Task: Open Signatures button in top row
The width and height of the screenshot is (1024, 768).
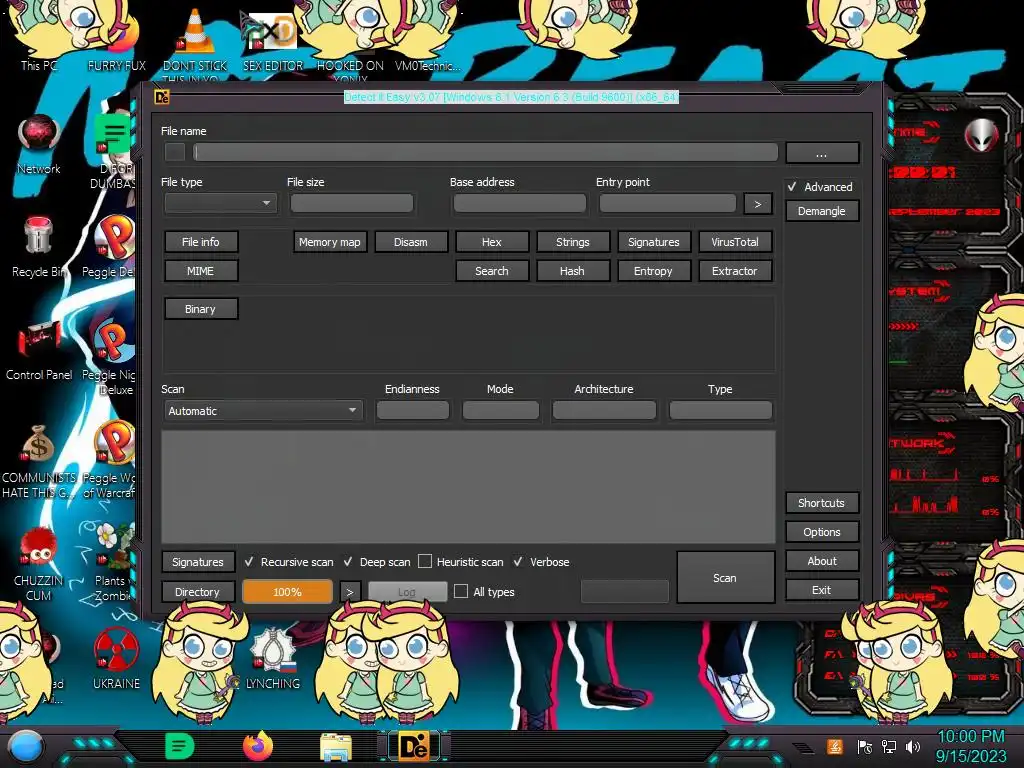Action: pos(654,242)
